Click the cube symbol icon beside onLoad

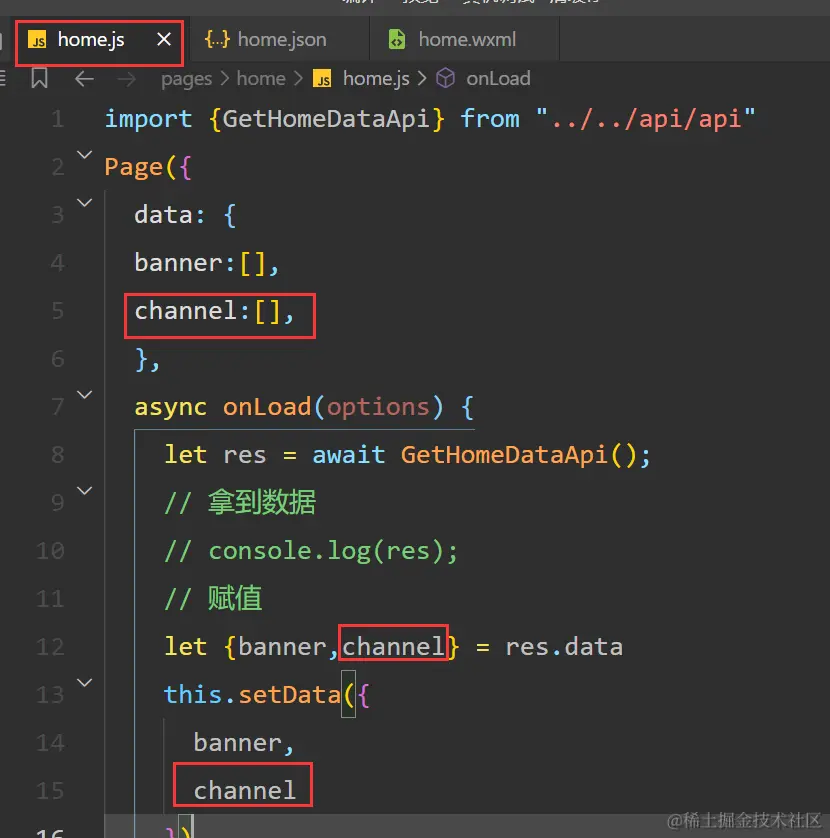pyautogui.click(x=445, y=79)
